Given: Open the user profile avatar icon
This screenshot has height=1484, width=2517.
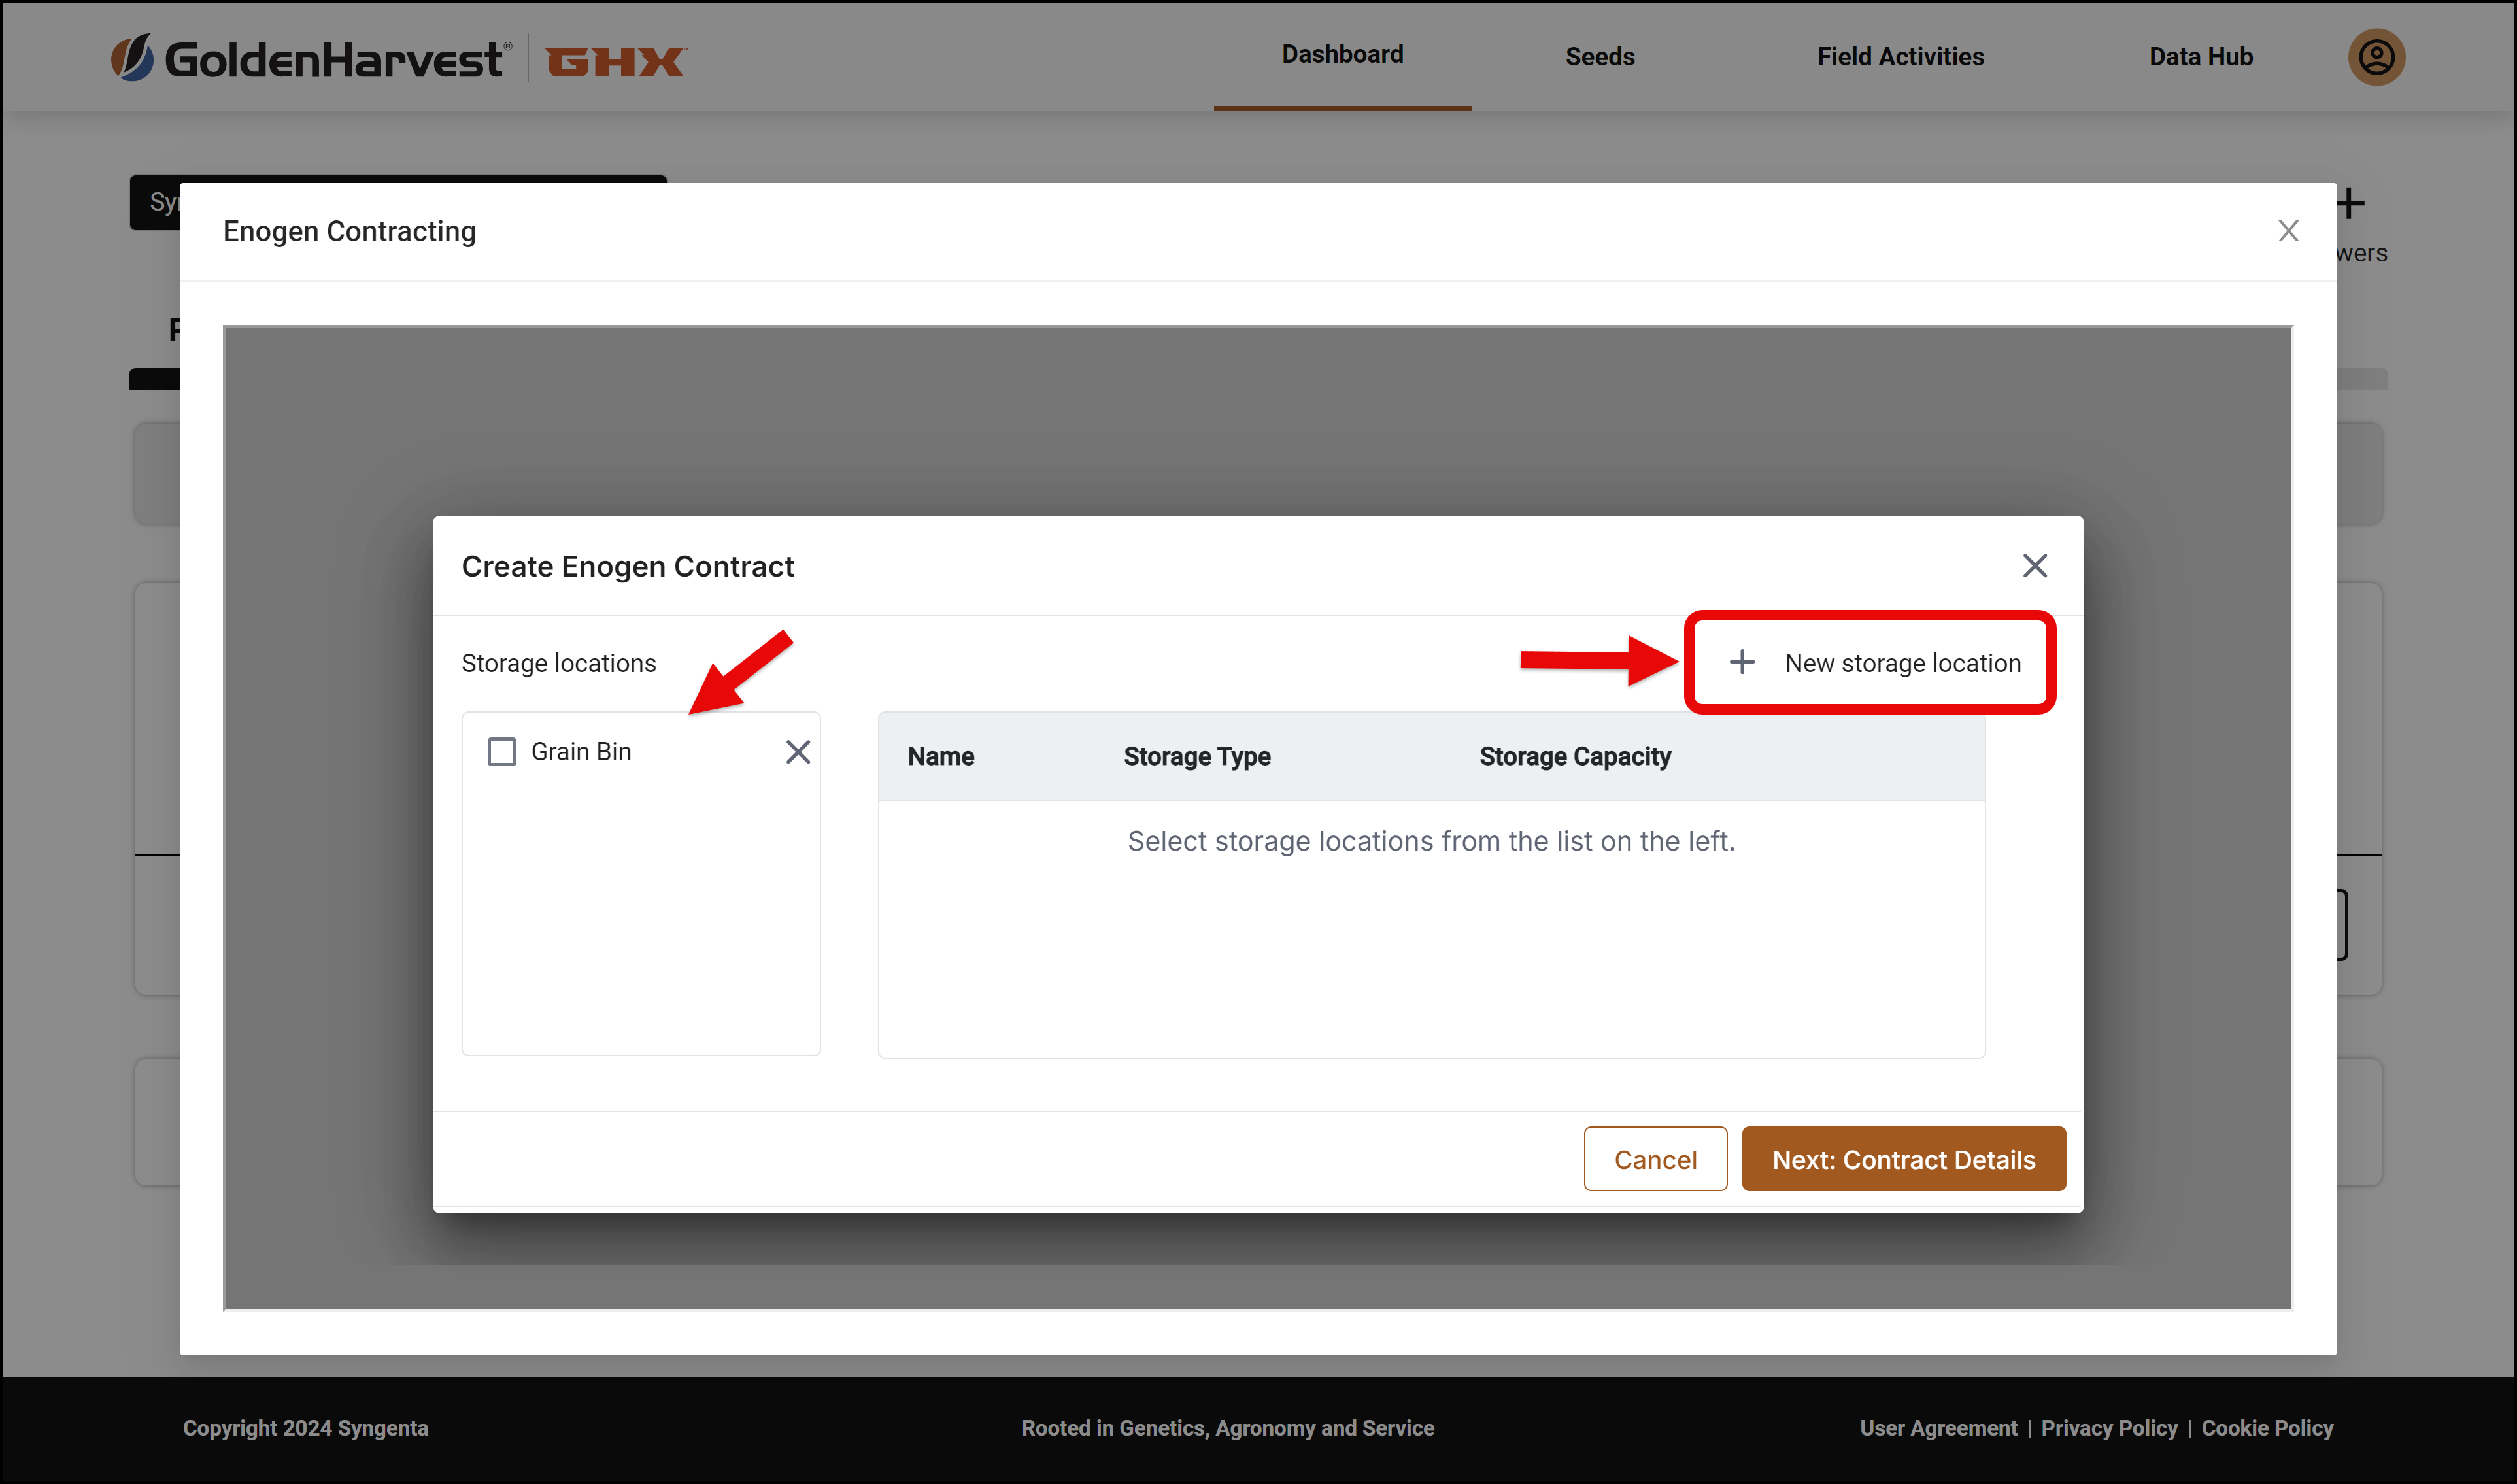Looking at the screenshot, I should 2376,57.
